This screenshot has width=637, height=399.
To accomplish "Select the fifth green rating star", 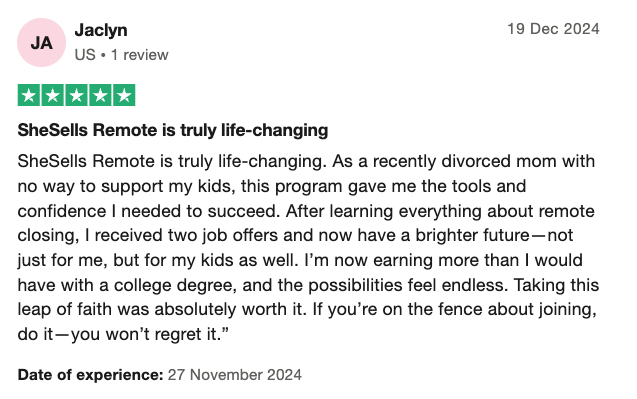I will click(x=124, y=95).
